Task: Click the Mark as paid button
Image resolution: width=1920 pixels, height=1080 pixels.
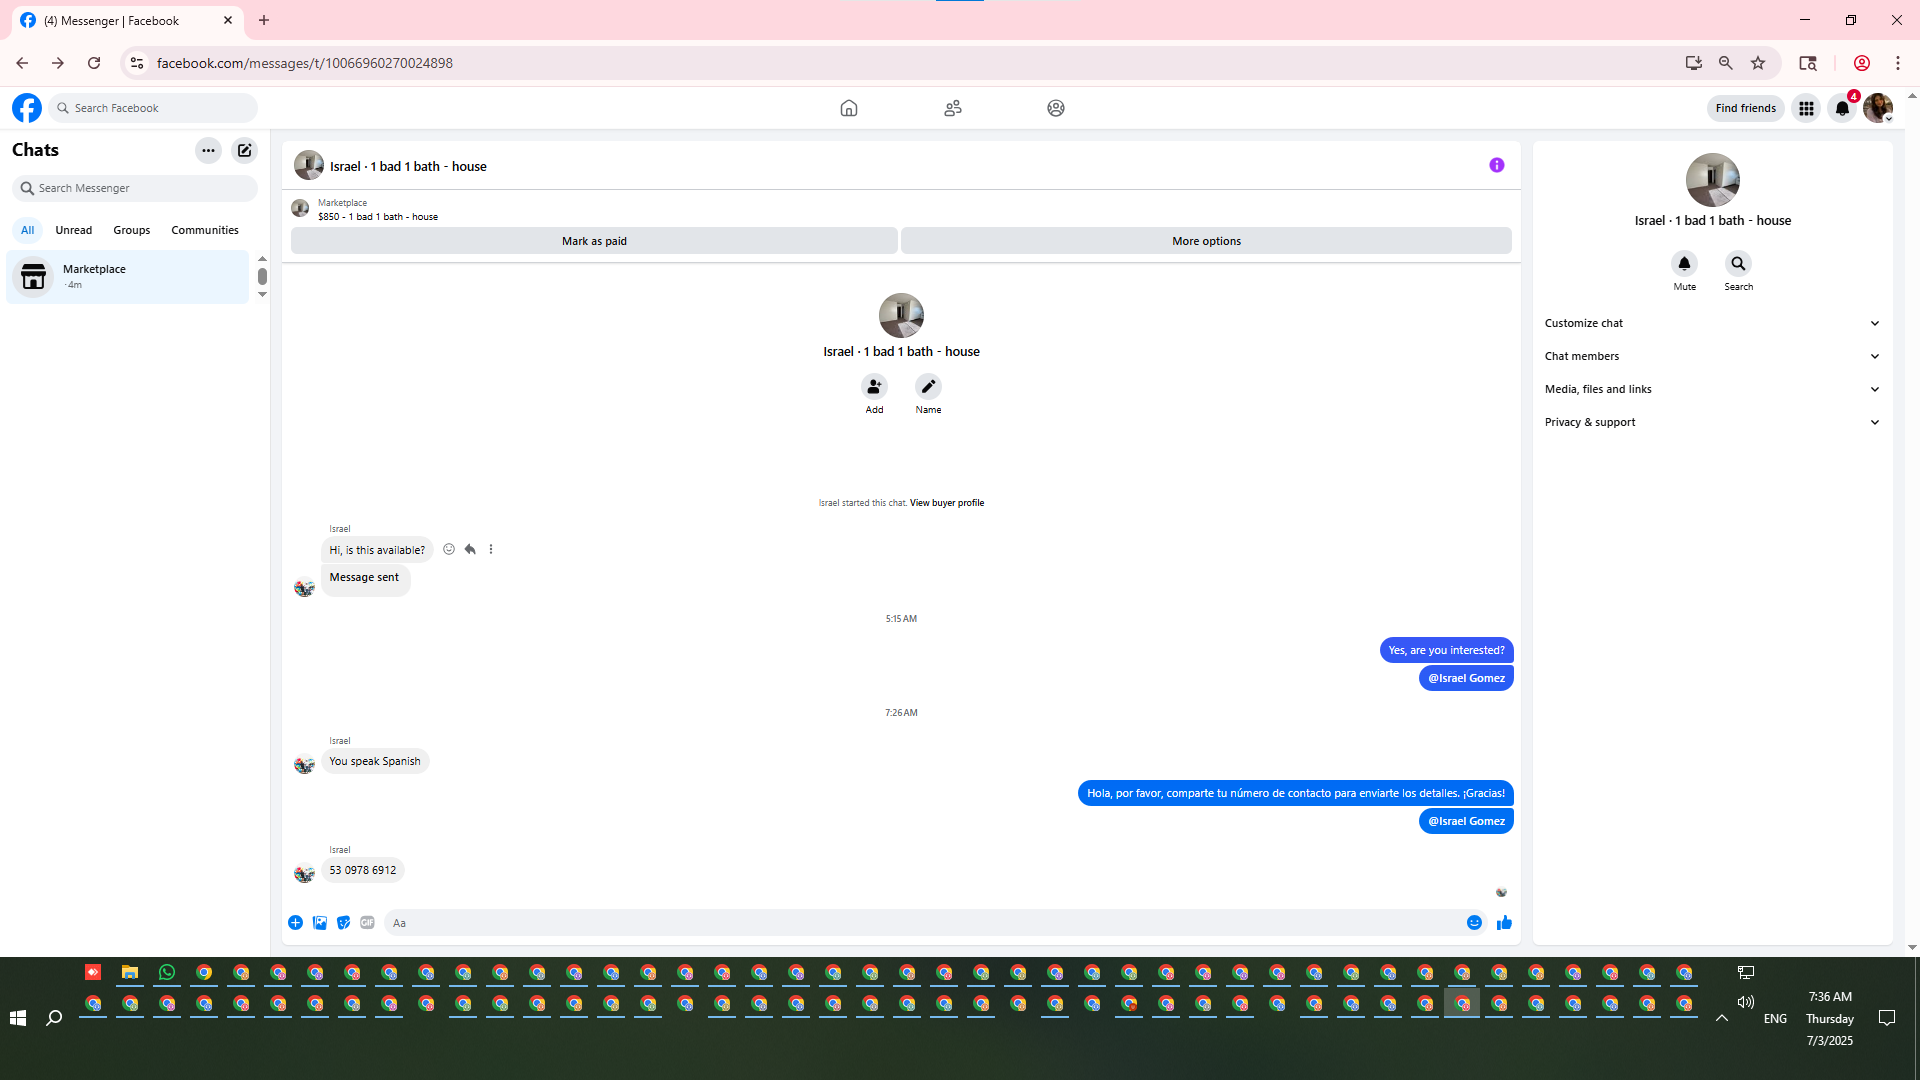Action: click(594, 241)
